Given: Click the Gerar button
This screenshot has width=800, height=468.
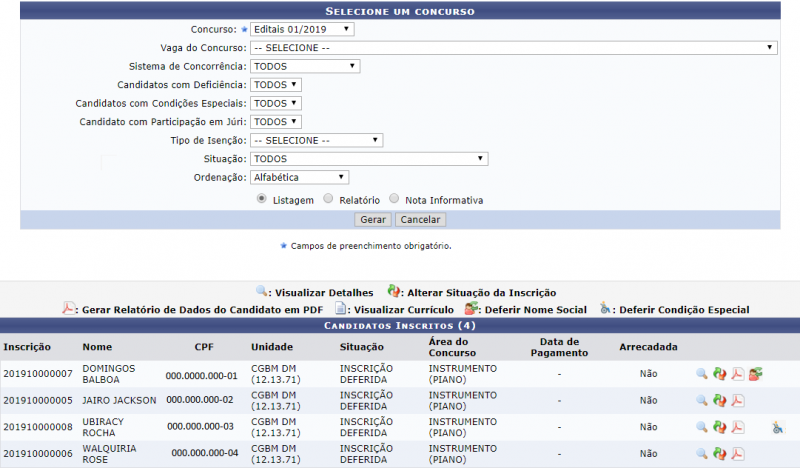Looking at the screenshot, I should (373, 219).
